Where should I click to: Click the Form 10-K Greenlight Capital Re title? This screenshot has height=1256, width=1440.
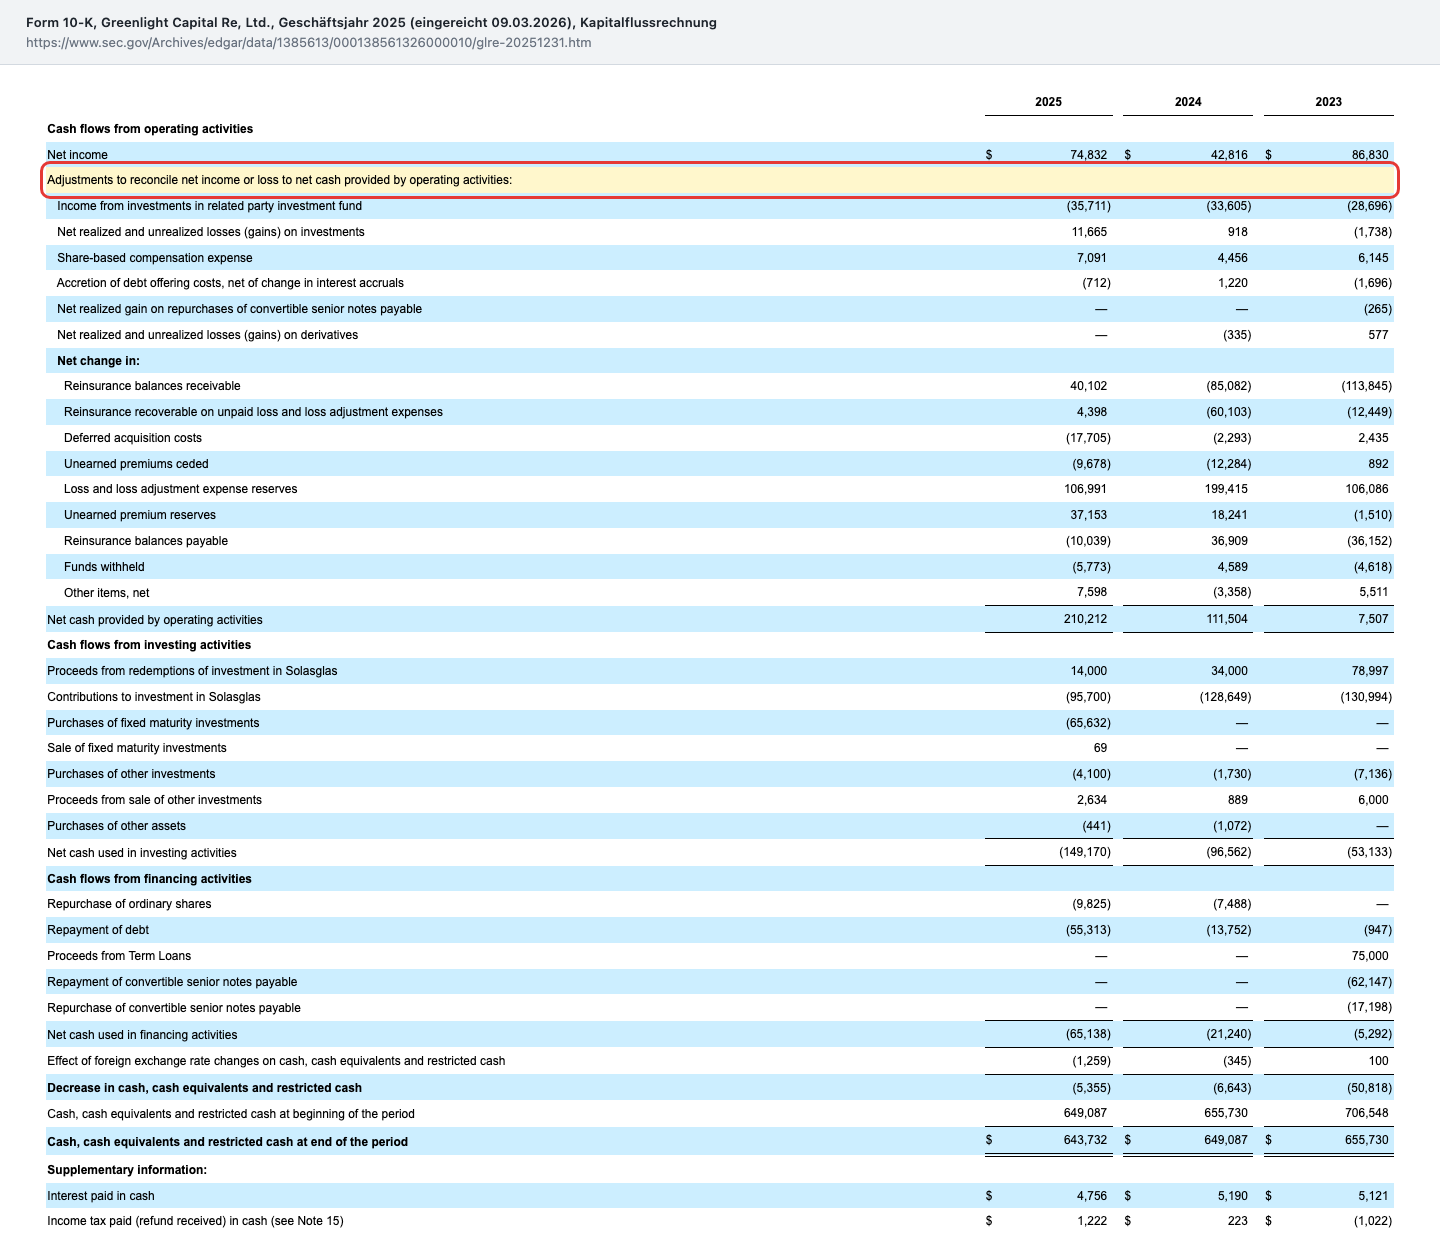pyautogui.click(x=371, y=22)
